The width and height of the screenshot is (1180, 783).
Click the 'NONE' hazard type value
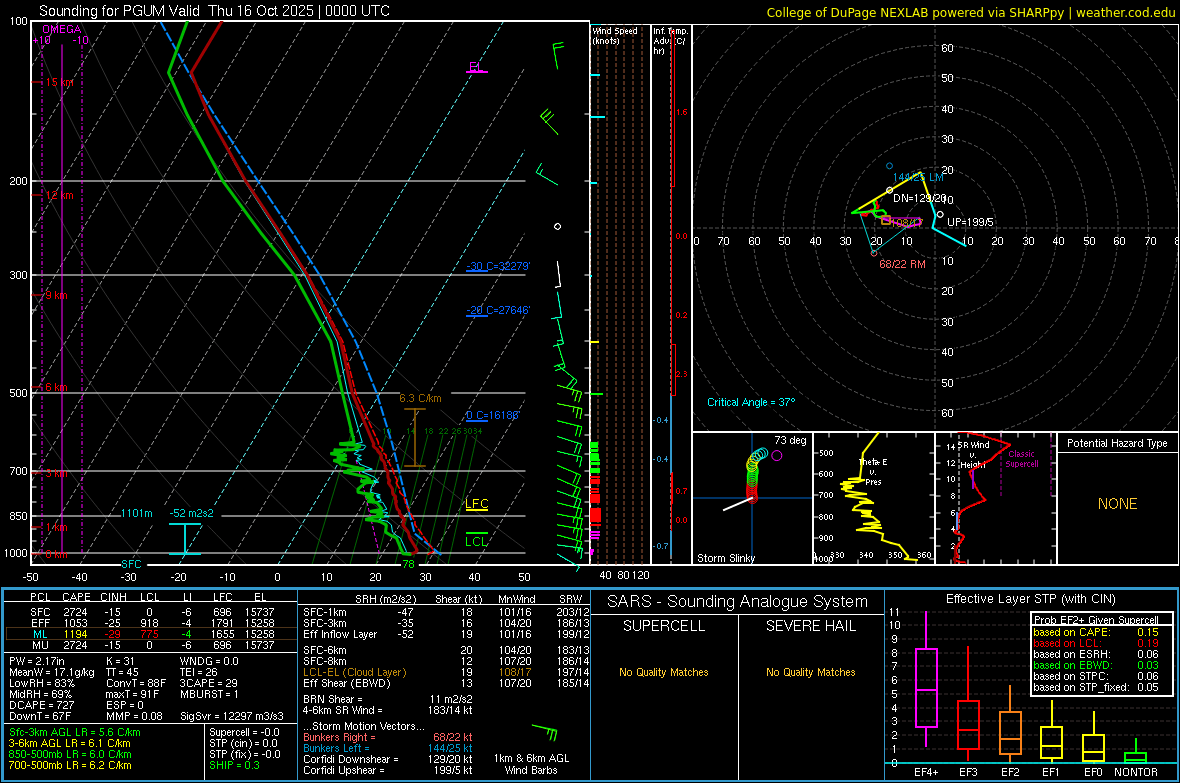(x=1117, y=504)
